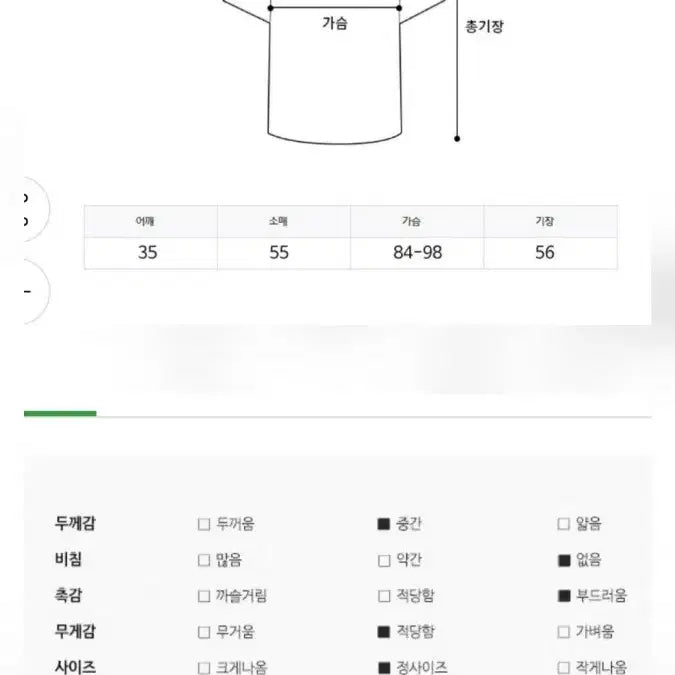Click the 어깨 column header

(148, 222)
